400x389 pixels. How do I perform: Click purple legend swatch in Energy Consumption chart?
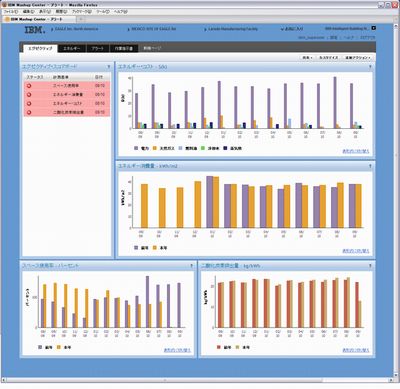136,248
